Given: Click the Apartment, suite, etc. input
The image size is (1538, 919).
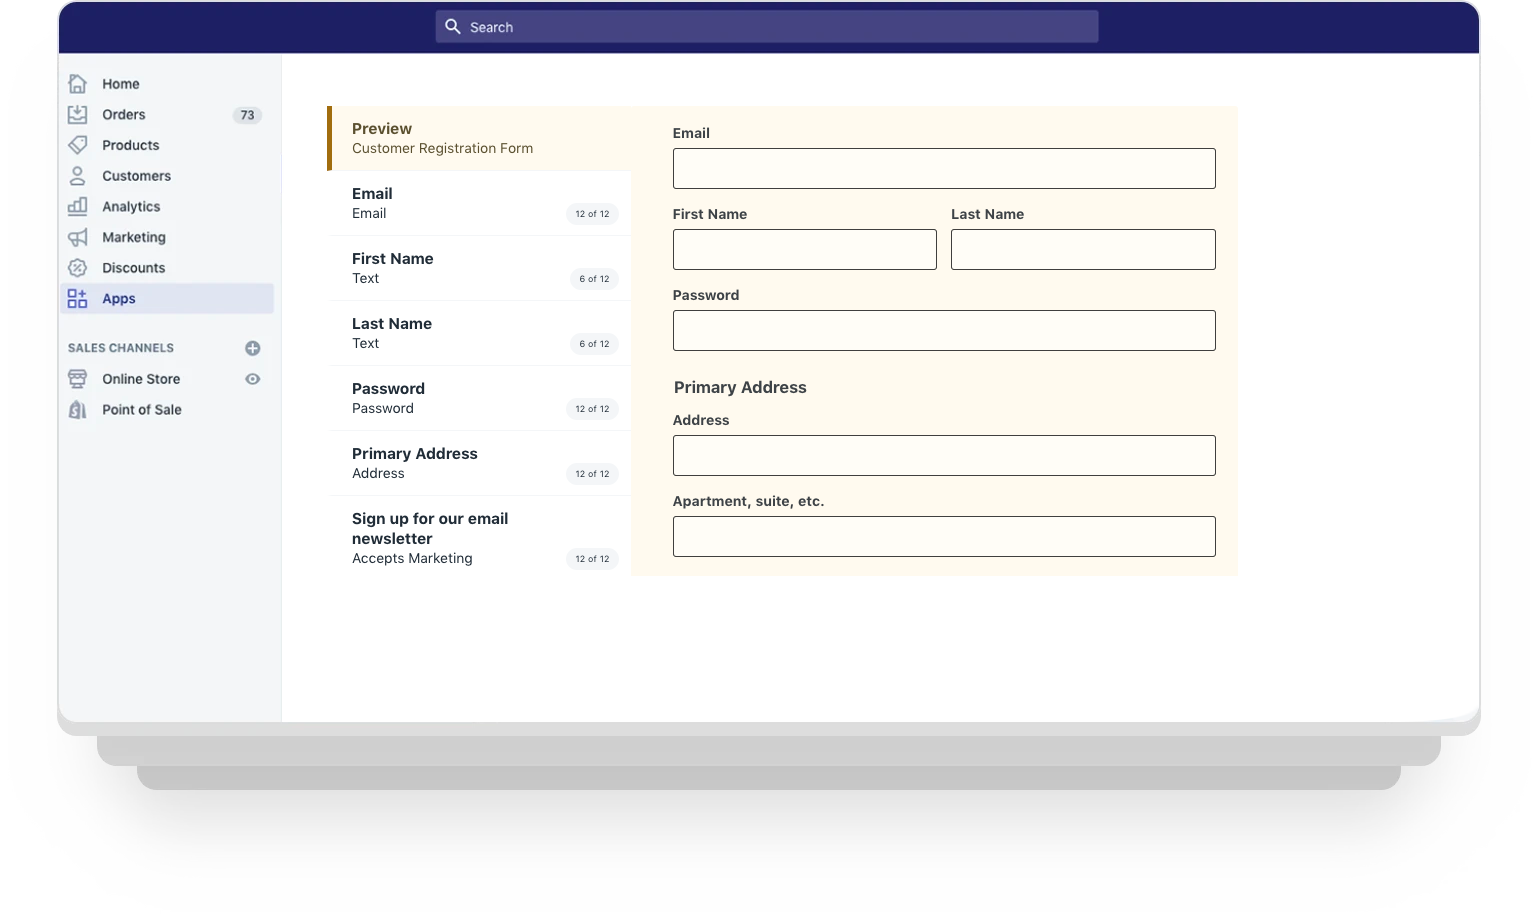Looking at the screenshot, I should coord(943,537).
